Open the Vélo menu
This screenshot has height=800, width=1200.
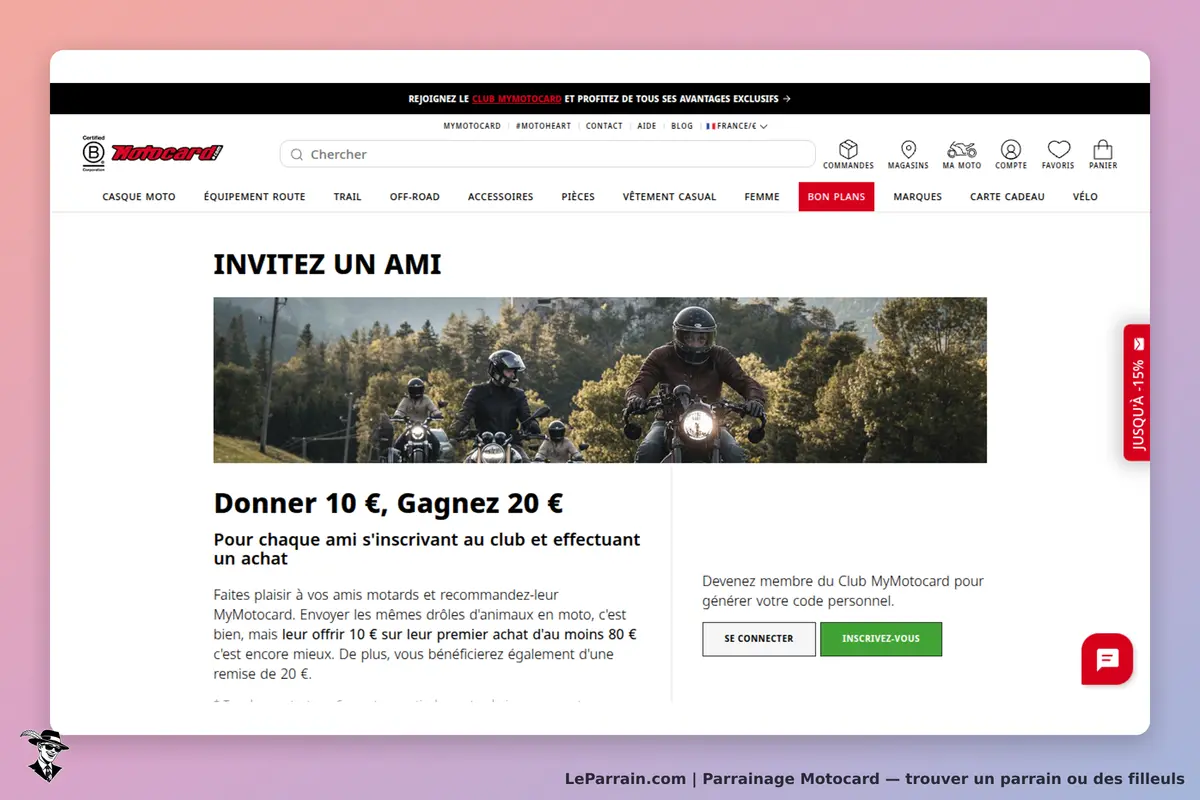[1085, 197]
